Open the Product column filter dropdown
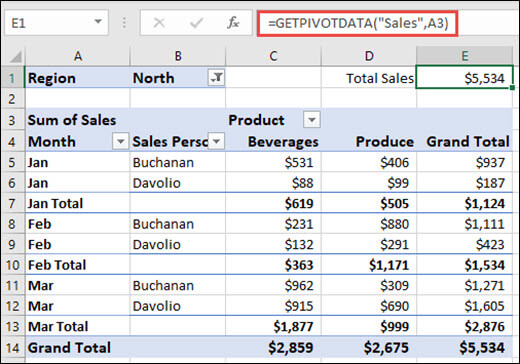The width and height of the screenshot is (520, 364). pyautogui.click(x=312, y=120)
